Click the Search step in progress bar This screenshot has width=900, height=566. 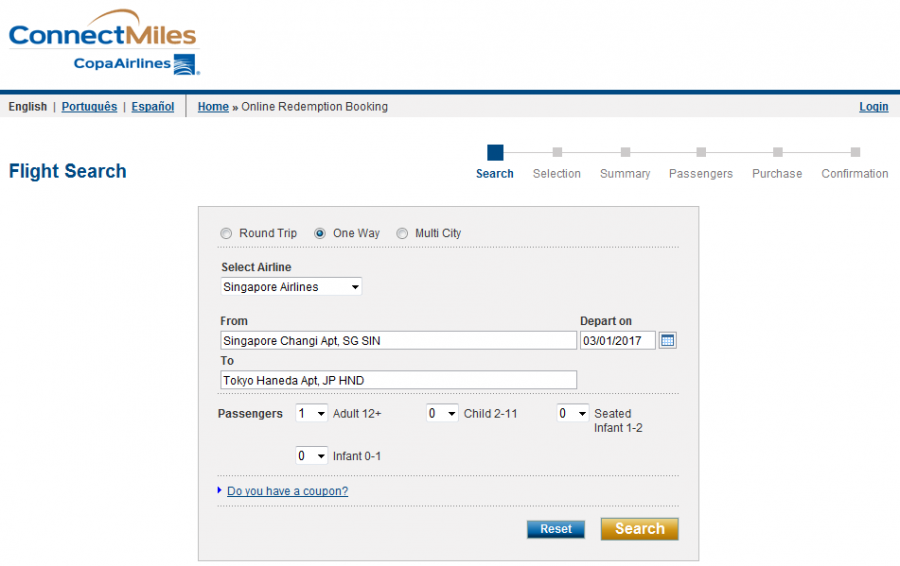point(495,162)
